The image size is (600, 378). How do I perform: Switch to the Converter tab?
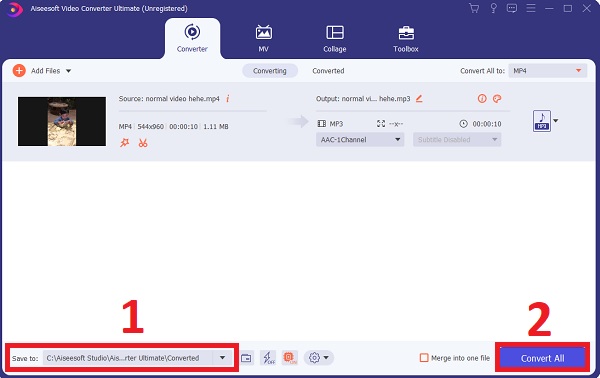click(x=192, y=38)
